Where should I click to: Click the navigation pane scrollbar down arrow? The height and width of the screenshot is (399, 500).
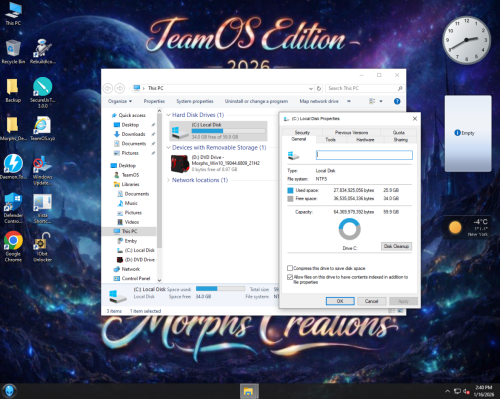tap(159, 280)
